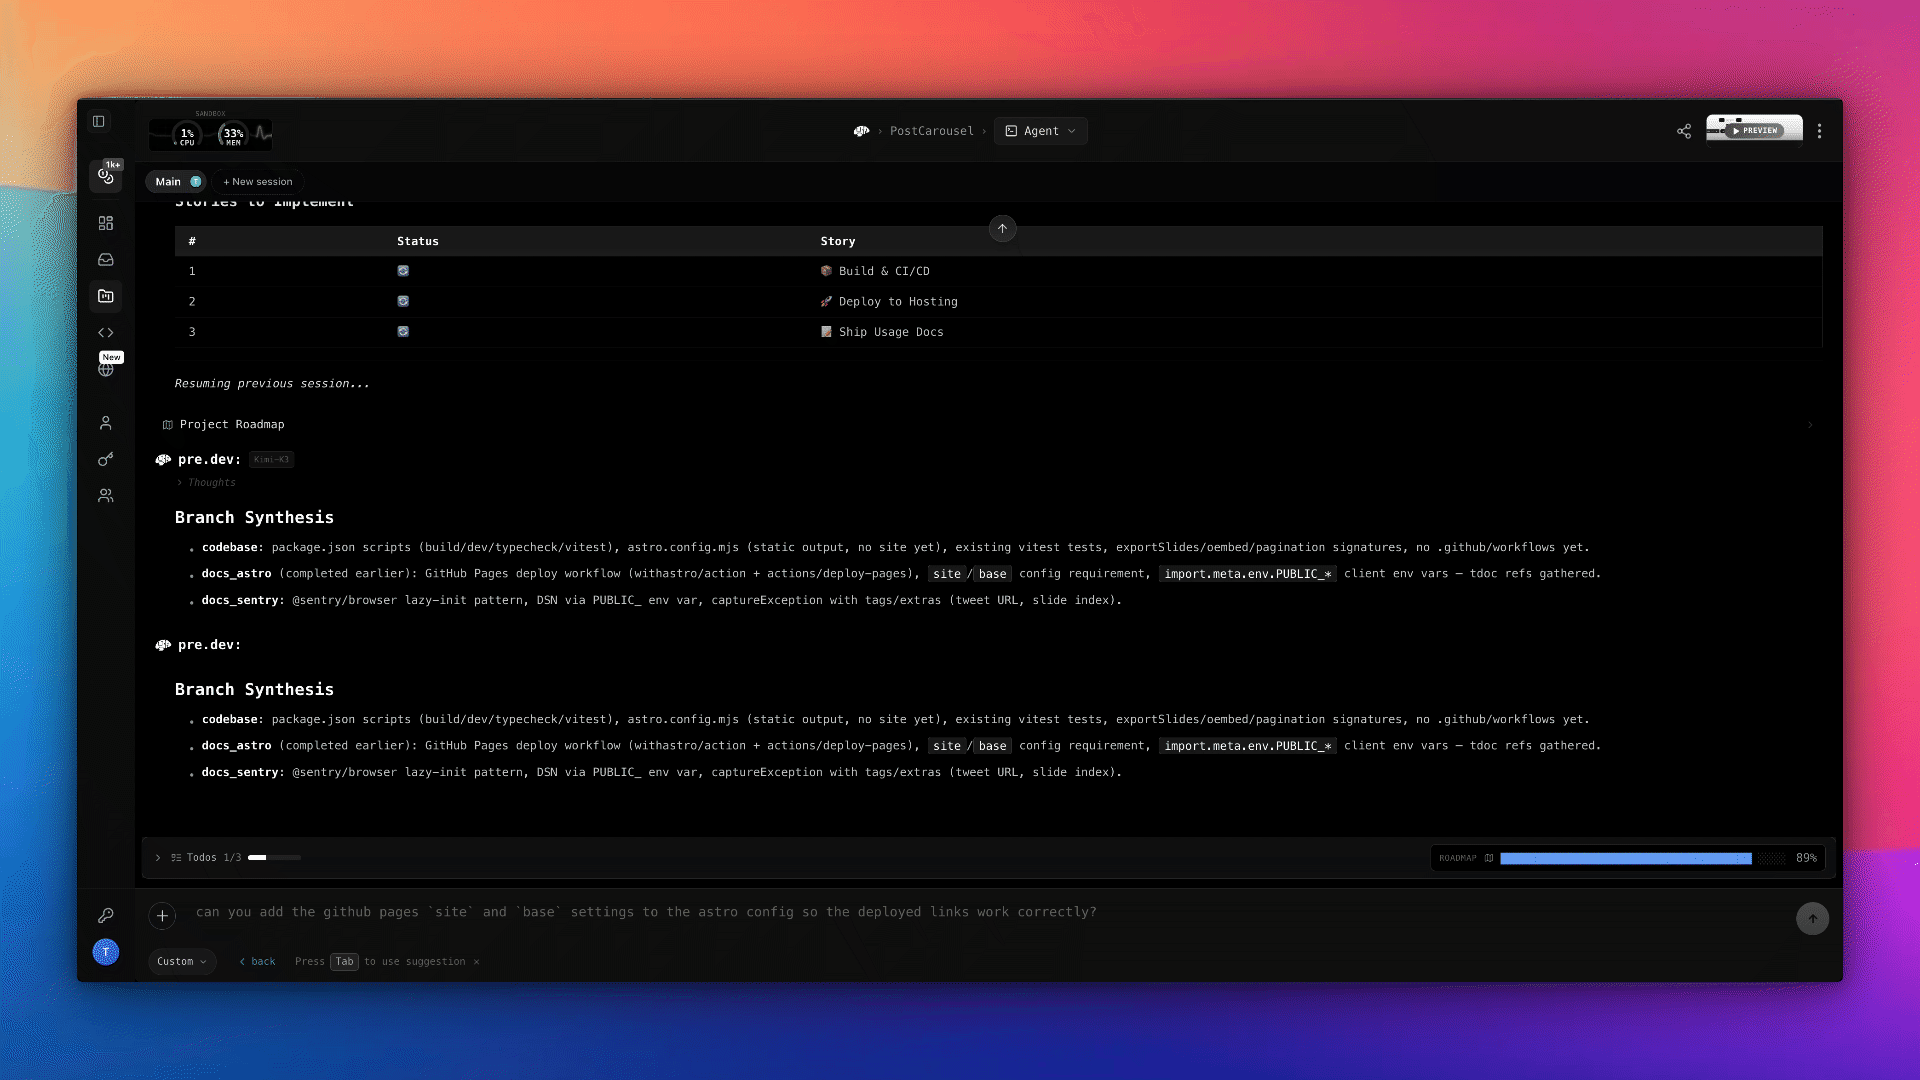Click the status icon for Build & CI/CD

(403, 271)
